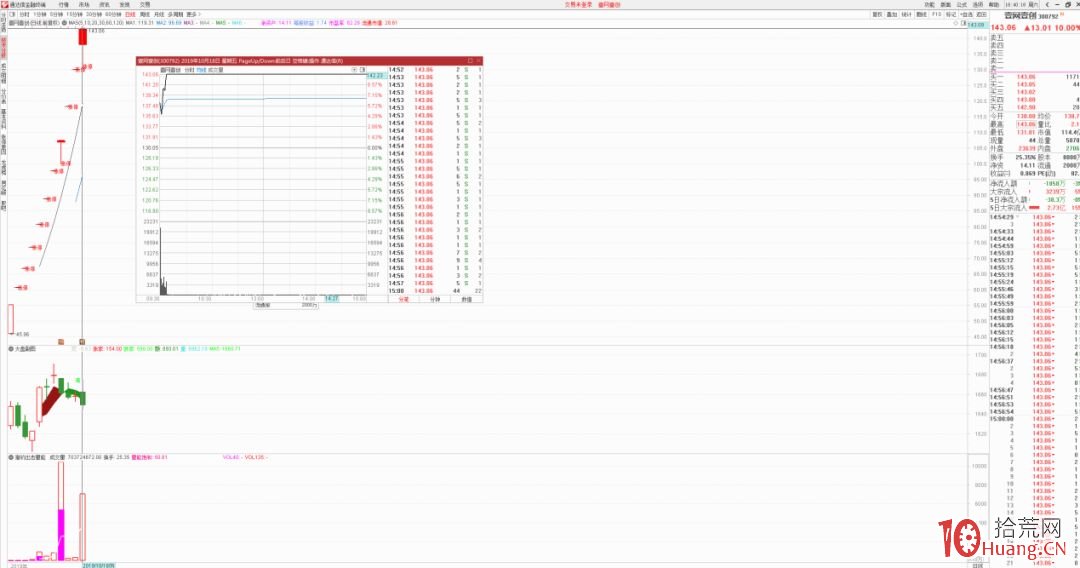Click the stock name 壹网壹创 header

click(1020, 16)
